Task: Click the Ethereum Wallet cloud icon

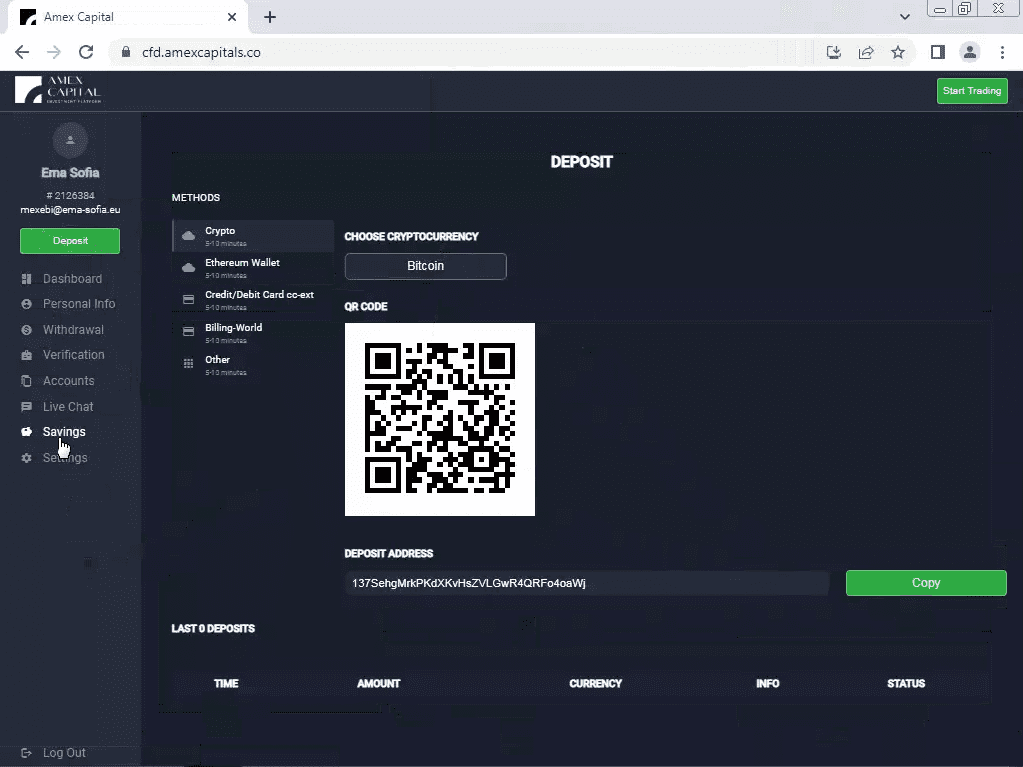Action: pyautogui.click(x=189, y=267)
